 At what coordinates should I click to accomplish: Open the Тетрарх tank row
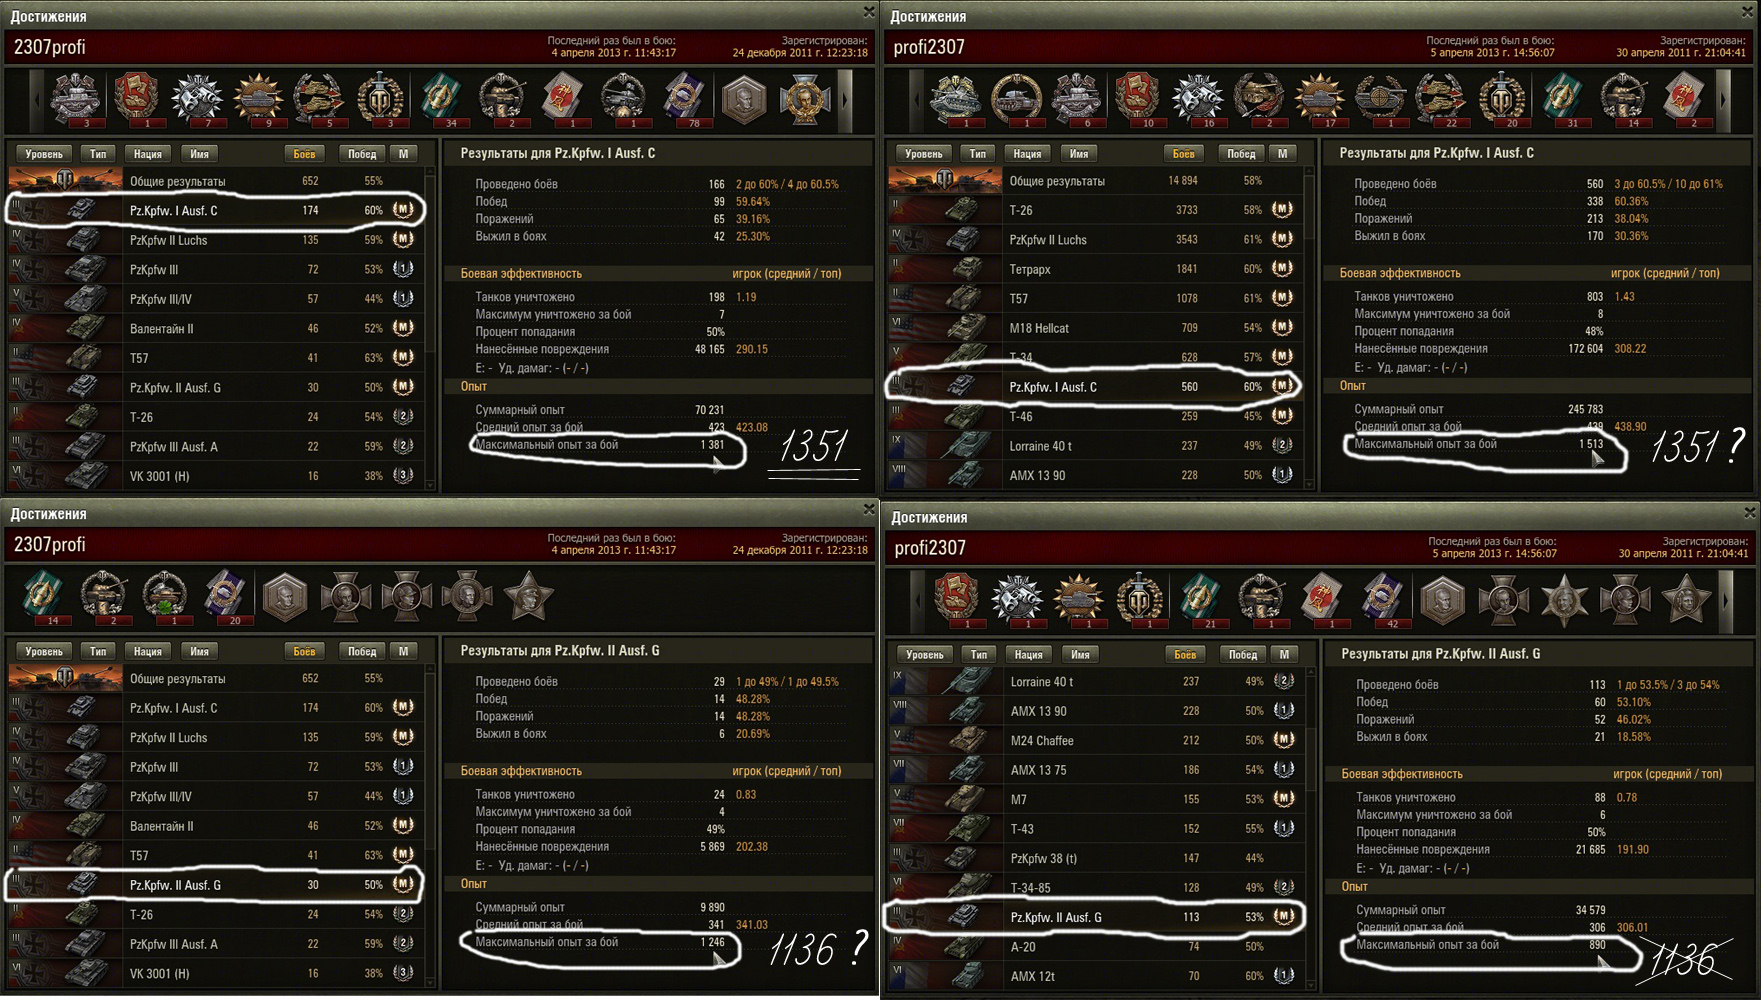(x=1094, y=269)
